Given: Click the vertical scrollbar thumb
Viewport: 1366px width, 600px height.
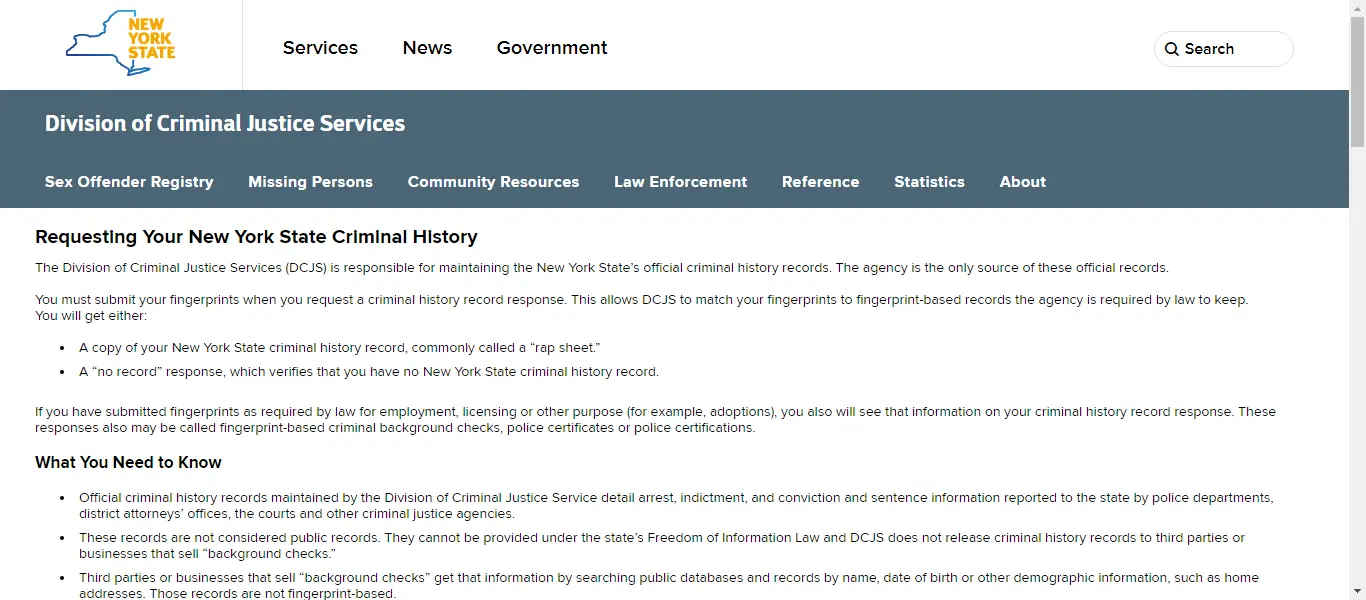Looking at the screenshot, I should point(1357,80).
